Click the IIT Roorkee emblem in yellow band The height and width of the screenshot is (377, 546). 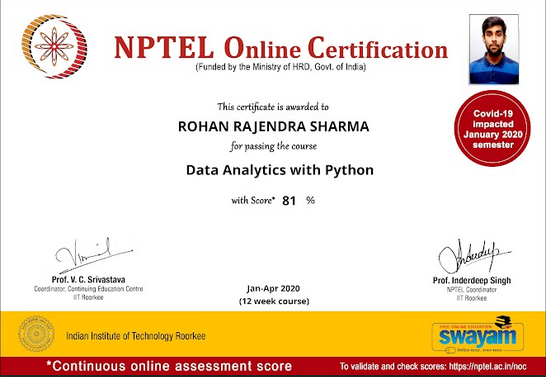coord(36,333)
